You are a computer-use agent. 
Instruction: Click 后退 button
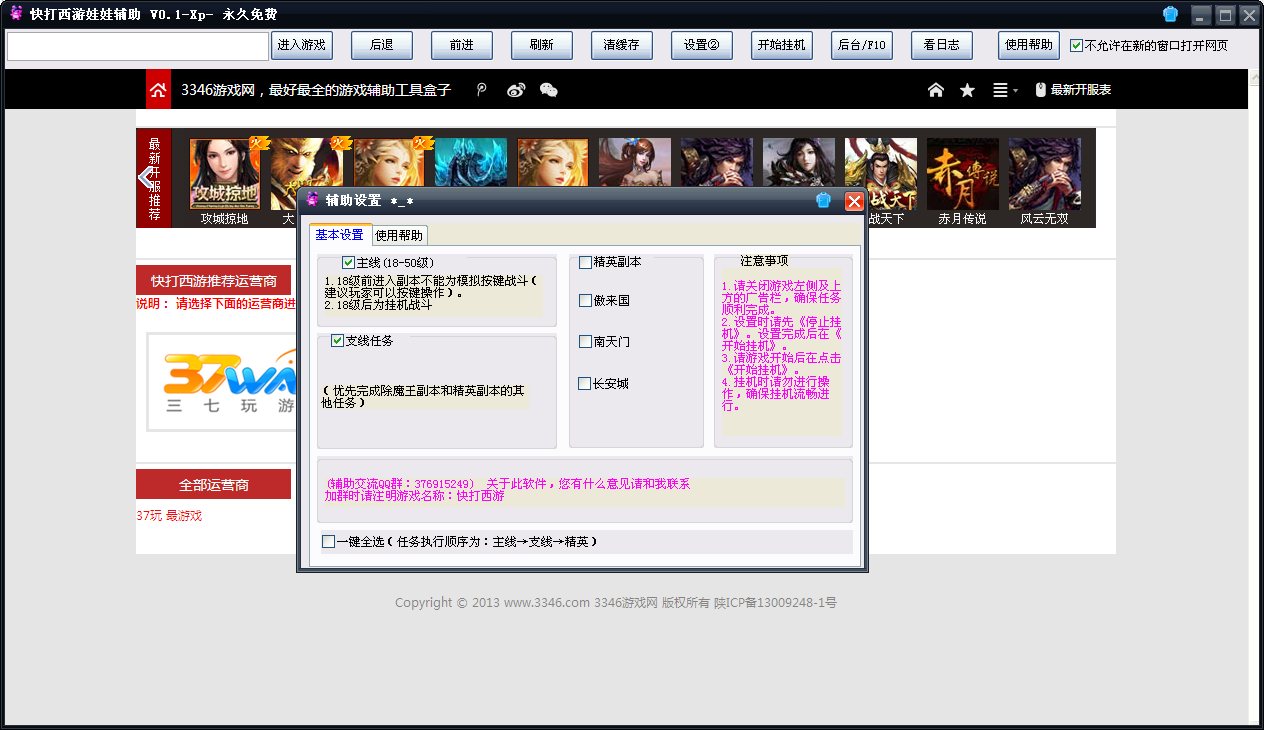click(x=382, y=45)
